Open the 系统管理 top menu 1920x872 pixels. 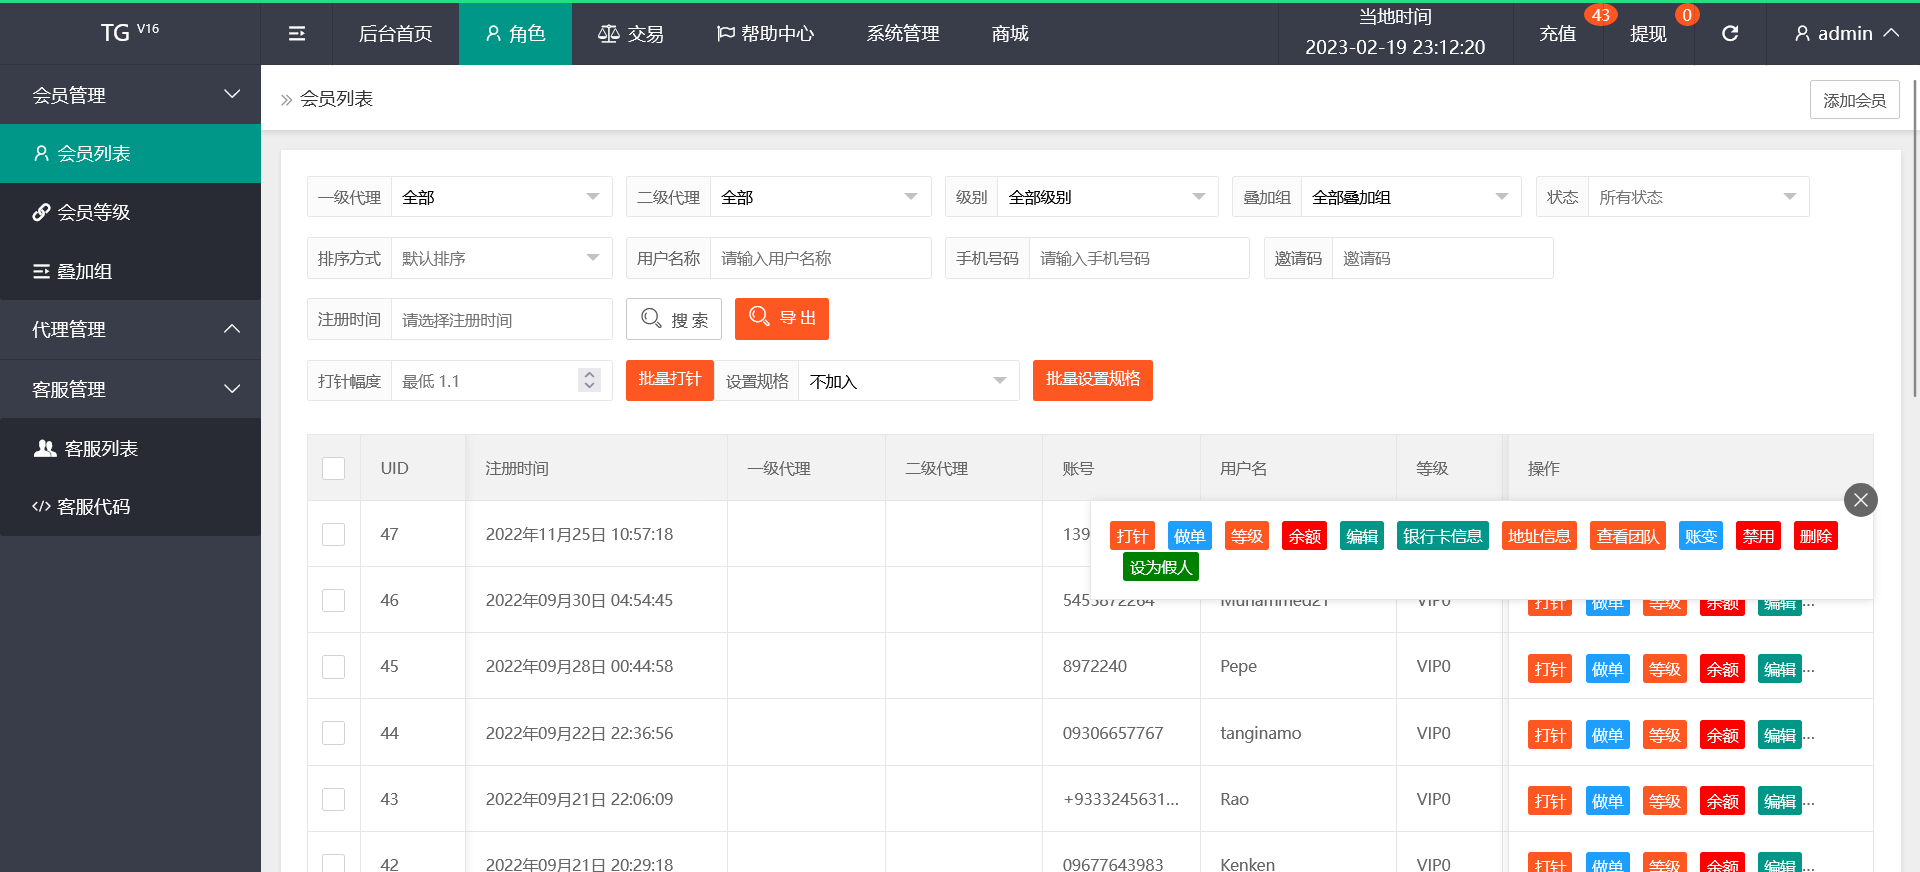point(903,34)
